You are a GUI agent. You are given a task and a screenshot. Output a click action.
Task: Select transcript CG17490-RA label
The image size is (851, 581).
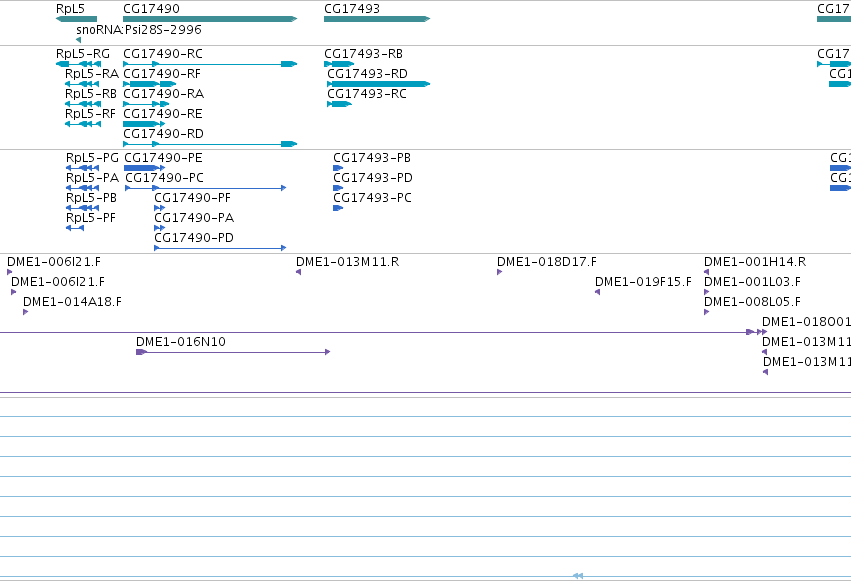click(x=163, y=94)
